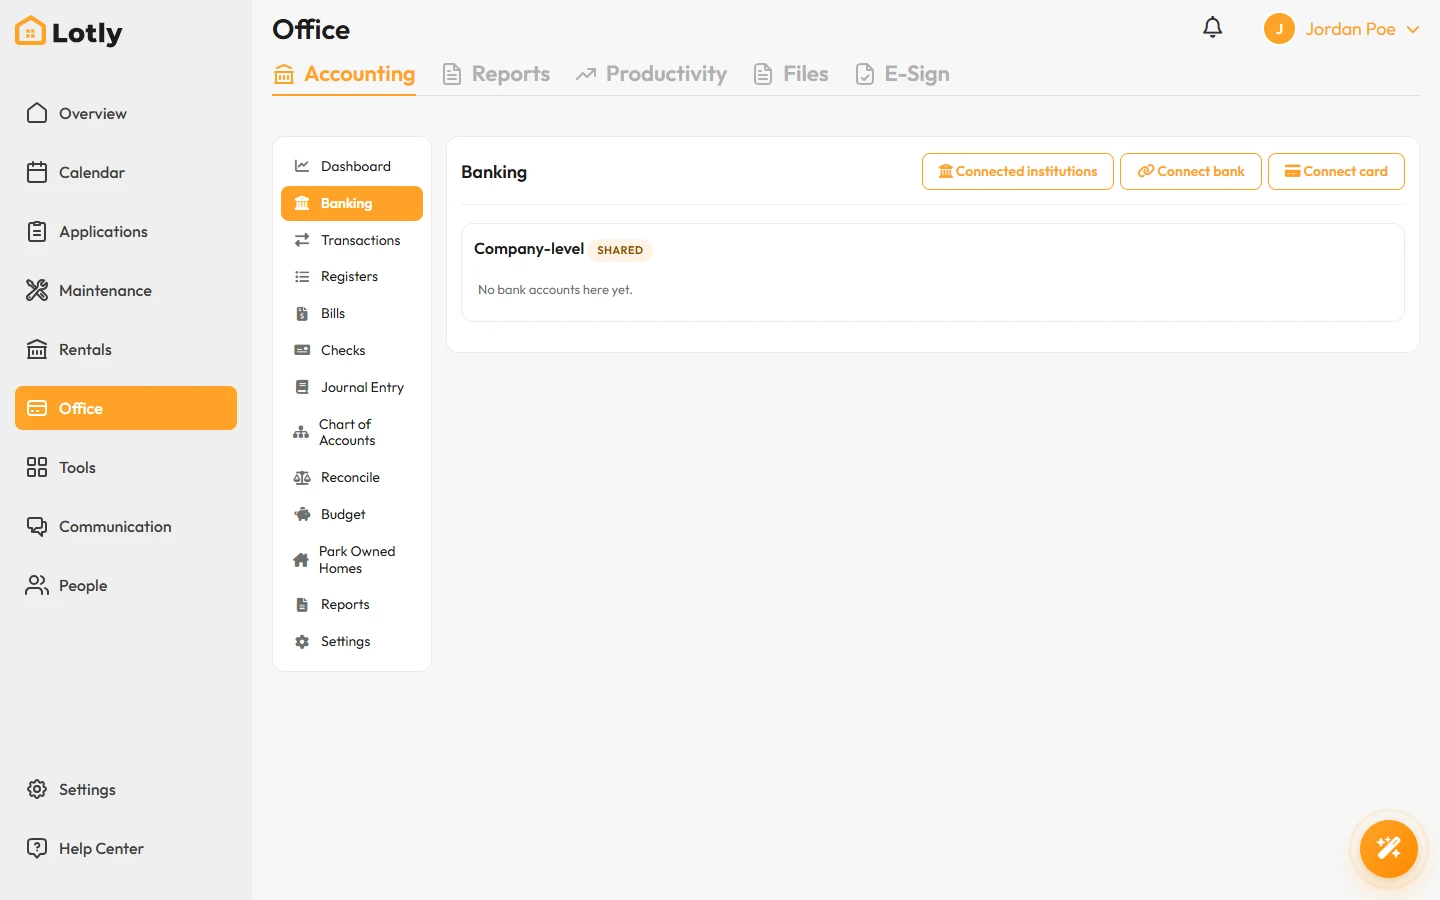Open Overview via its home icon

tap(37, 113)
